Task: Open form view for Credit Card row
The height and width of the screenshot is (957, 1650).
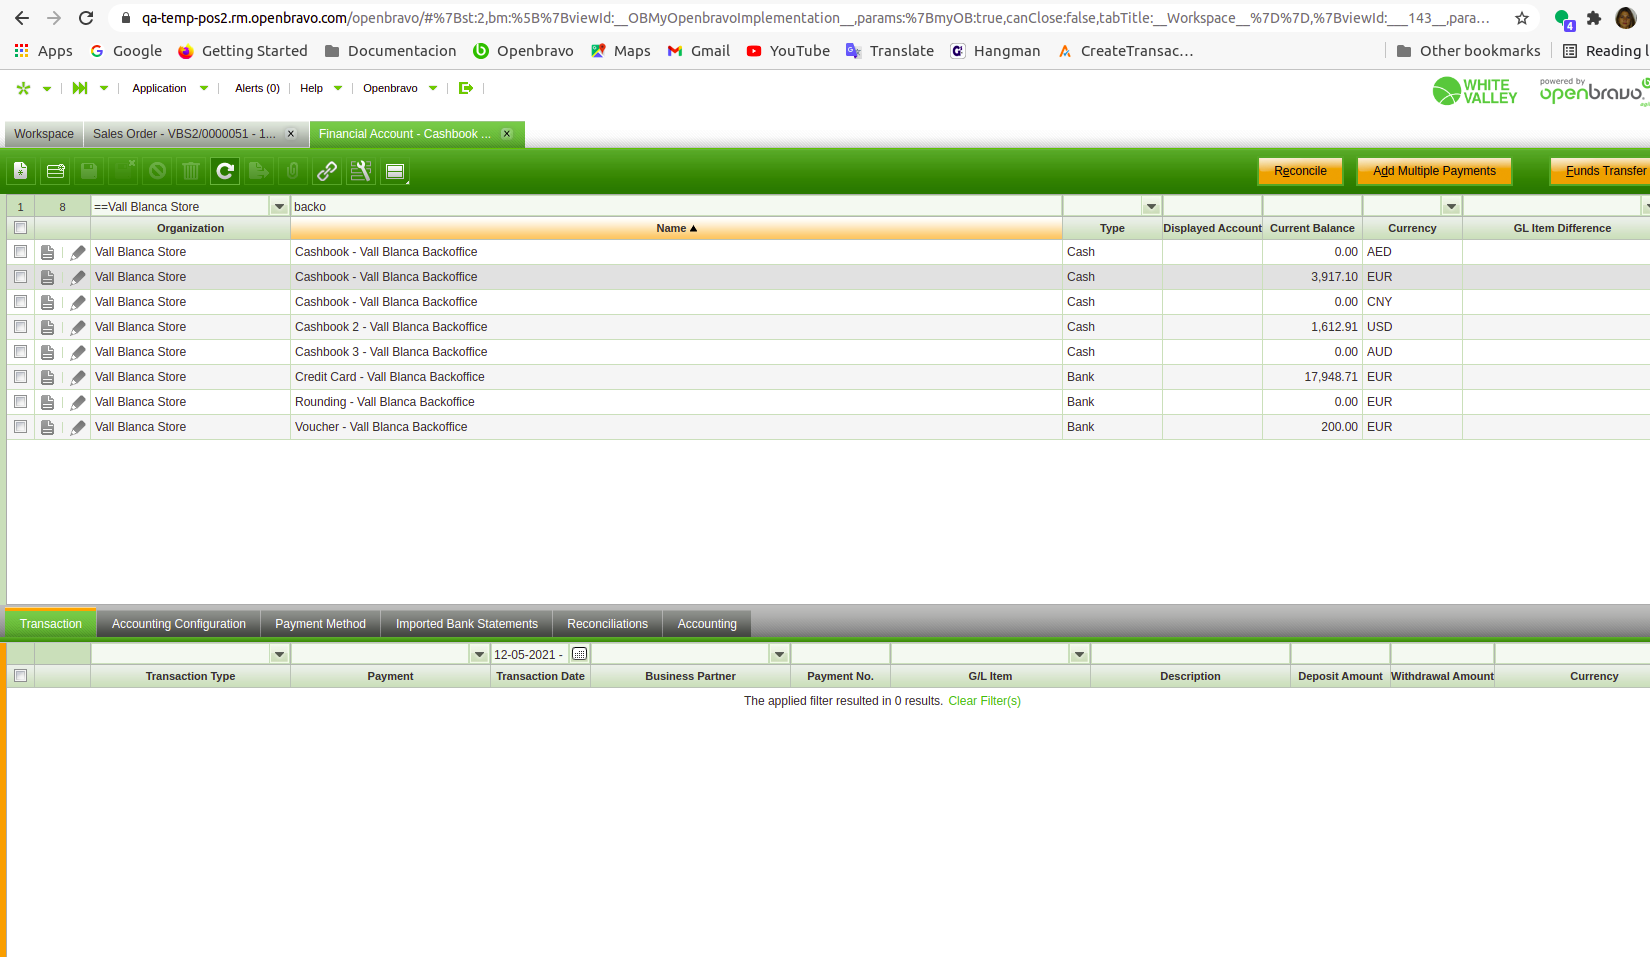Action: pos(47,377)
